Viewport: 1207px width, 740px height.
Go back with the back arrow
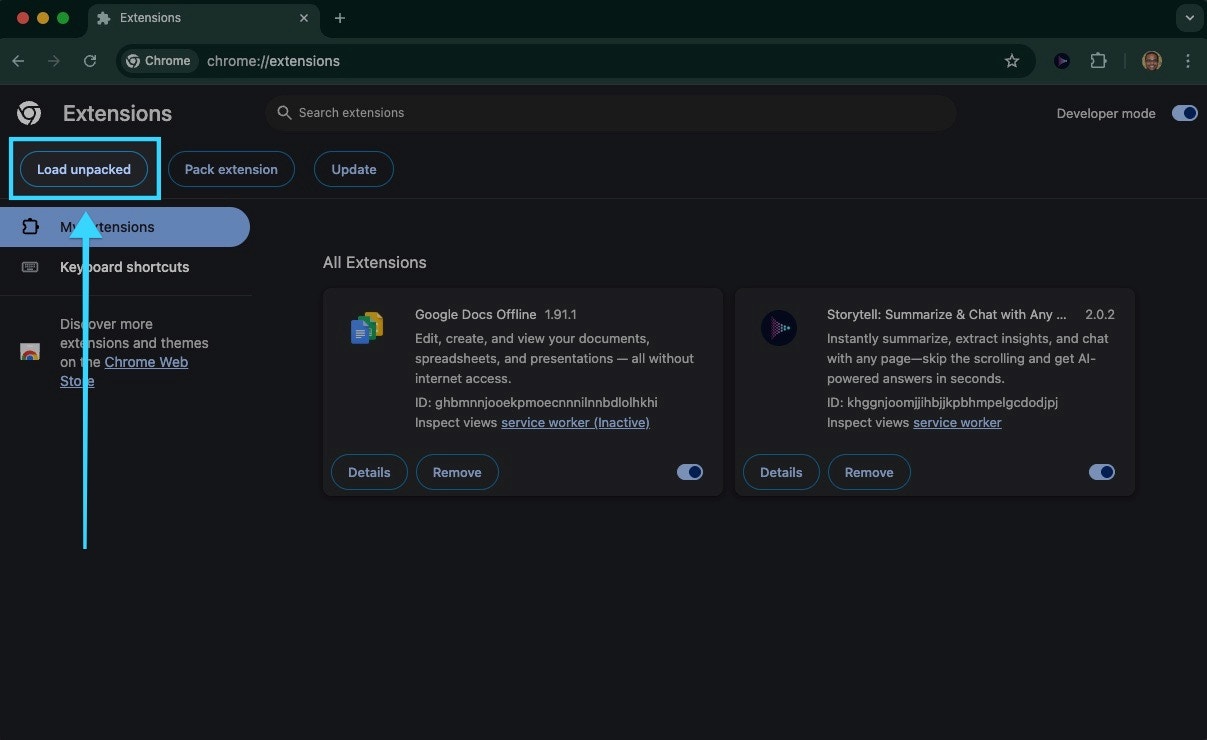pyautogui.click(x=18, y=61)
